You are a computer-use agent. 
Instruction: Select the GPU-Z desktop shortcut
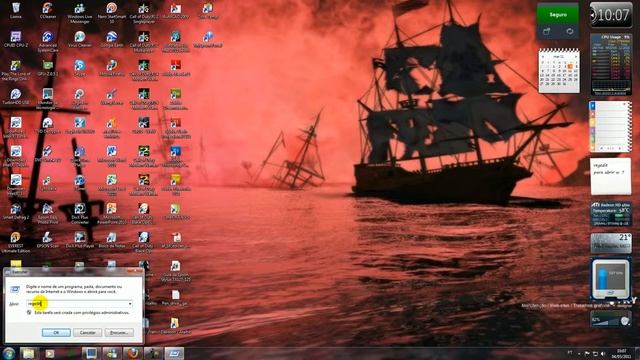(48, 68)
